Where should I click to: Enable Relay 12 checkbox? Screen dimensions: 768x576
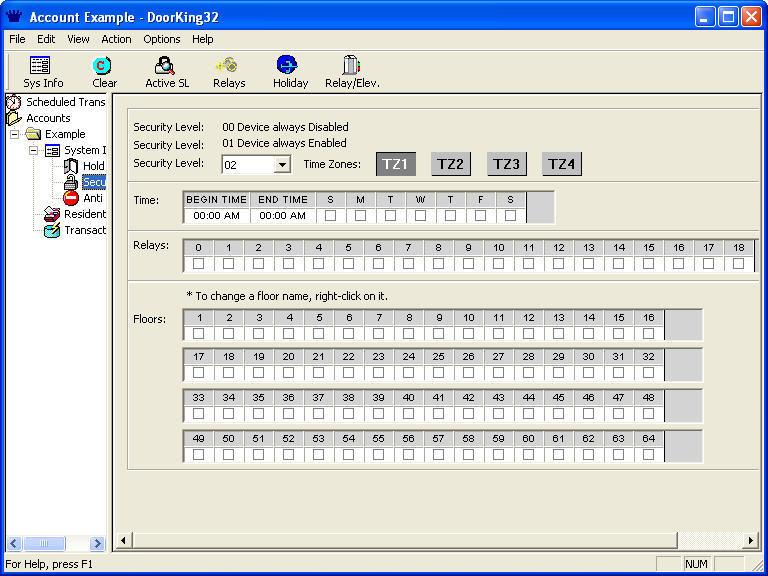click(x=558, y=264)
